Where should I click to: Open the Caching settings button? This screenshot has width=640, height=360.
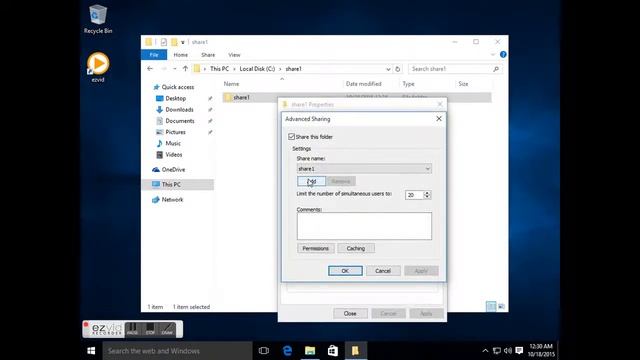[x=356, y=248]
